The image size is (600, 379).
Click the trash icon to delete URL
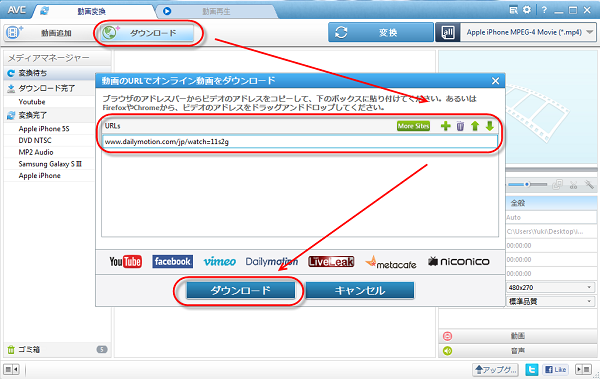460,126
